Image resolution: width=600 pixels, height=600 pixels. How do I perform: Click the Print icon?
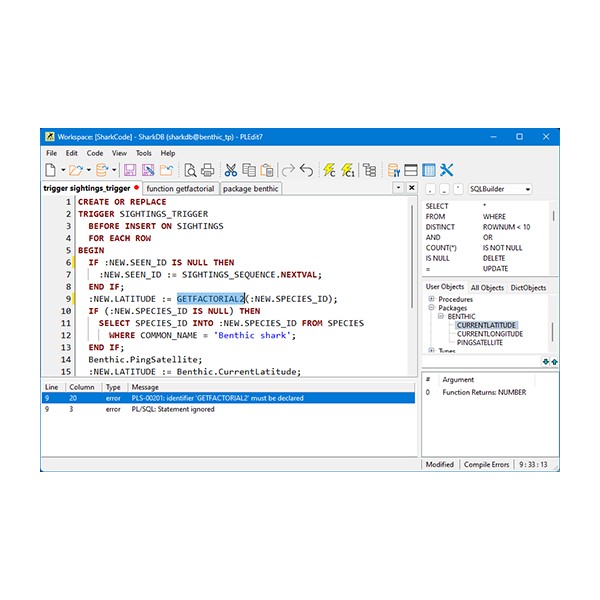click(x=206, y=170)
